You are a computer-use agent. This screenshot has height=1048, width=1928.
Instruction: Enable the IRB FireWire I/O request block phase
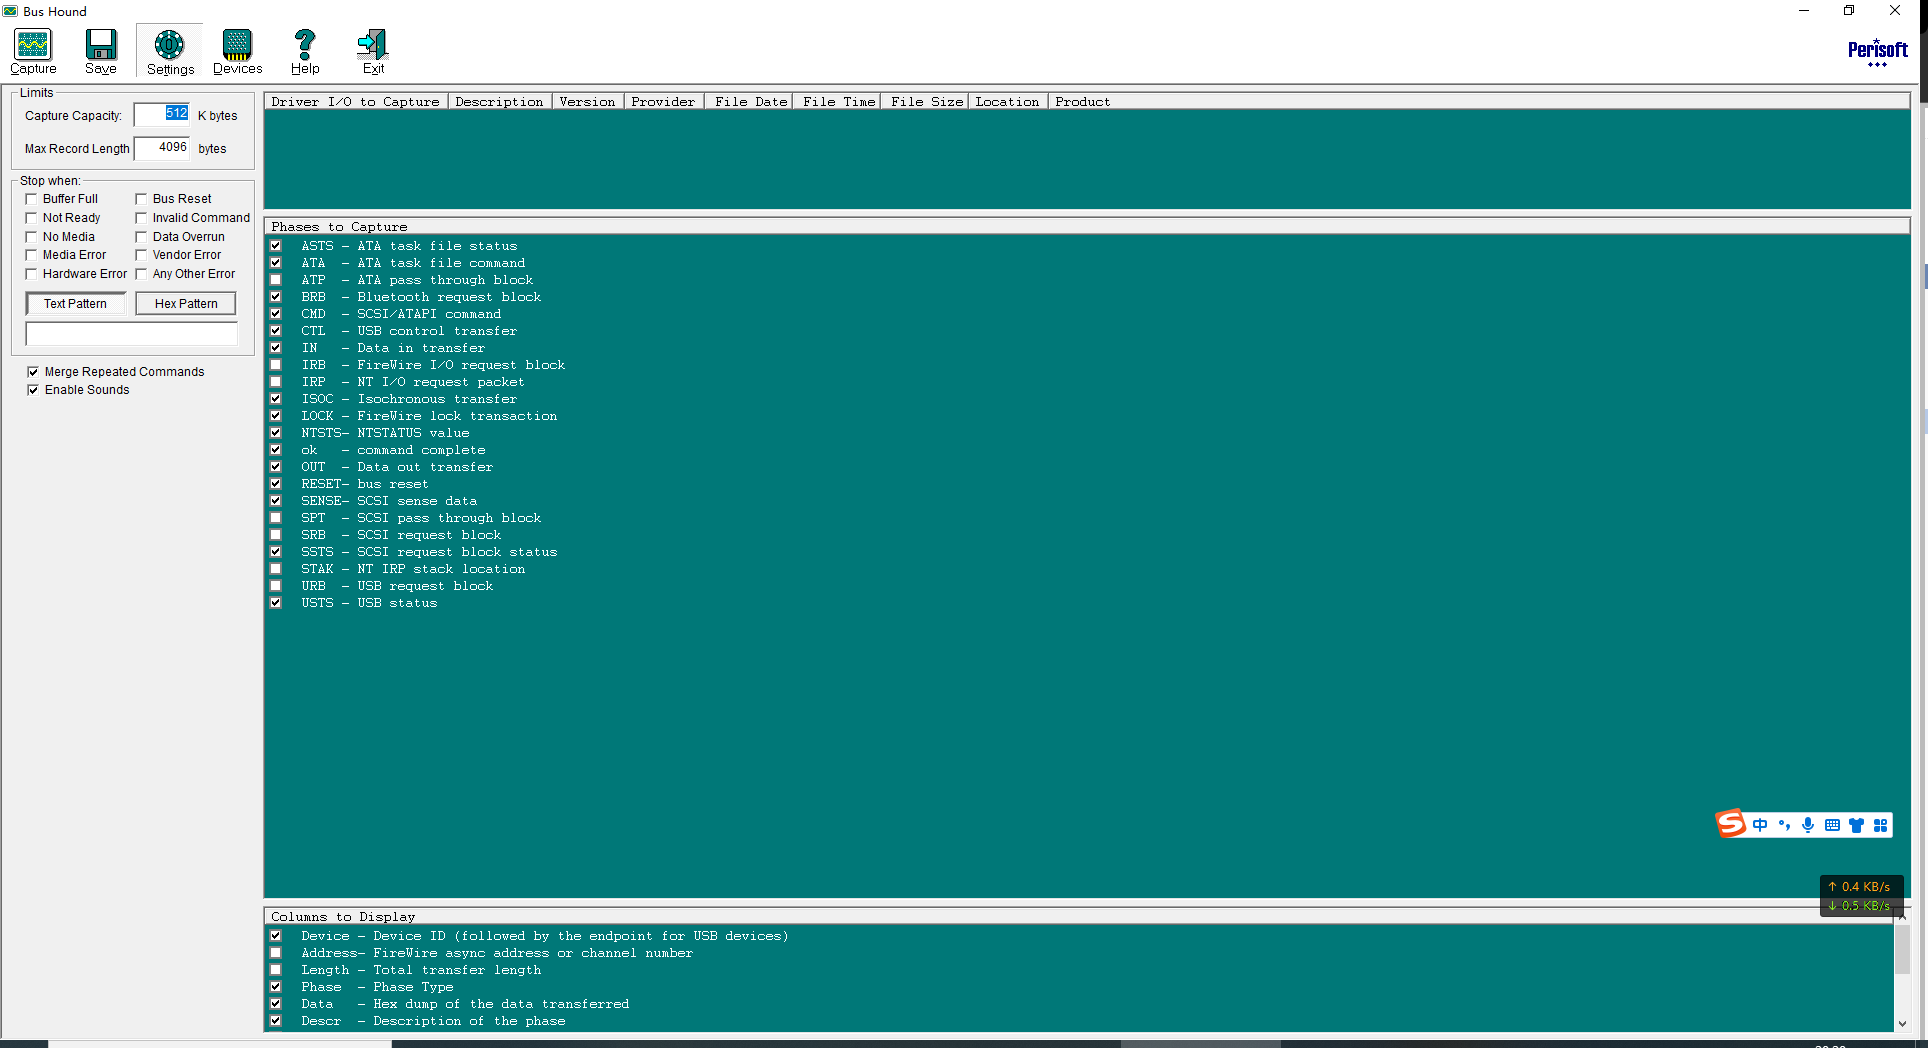coord(275,365)
